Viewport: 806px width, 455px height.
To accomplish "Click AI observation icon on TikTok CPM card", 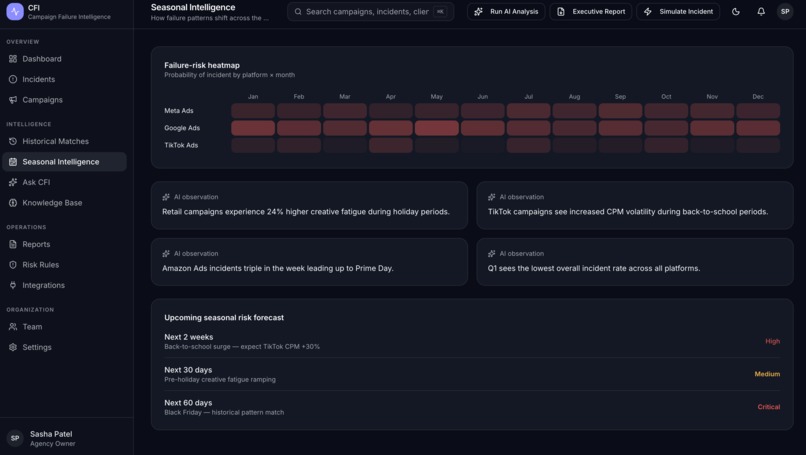I will click(491, 197).
